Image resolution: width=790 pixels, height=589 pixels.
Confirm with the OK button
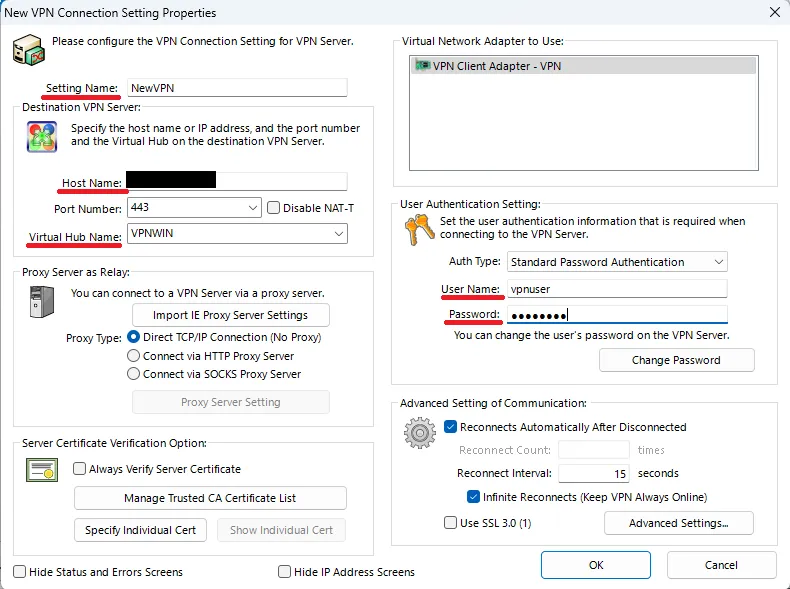click(596, 565)
